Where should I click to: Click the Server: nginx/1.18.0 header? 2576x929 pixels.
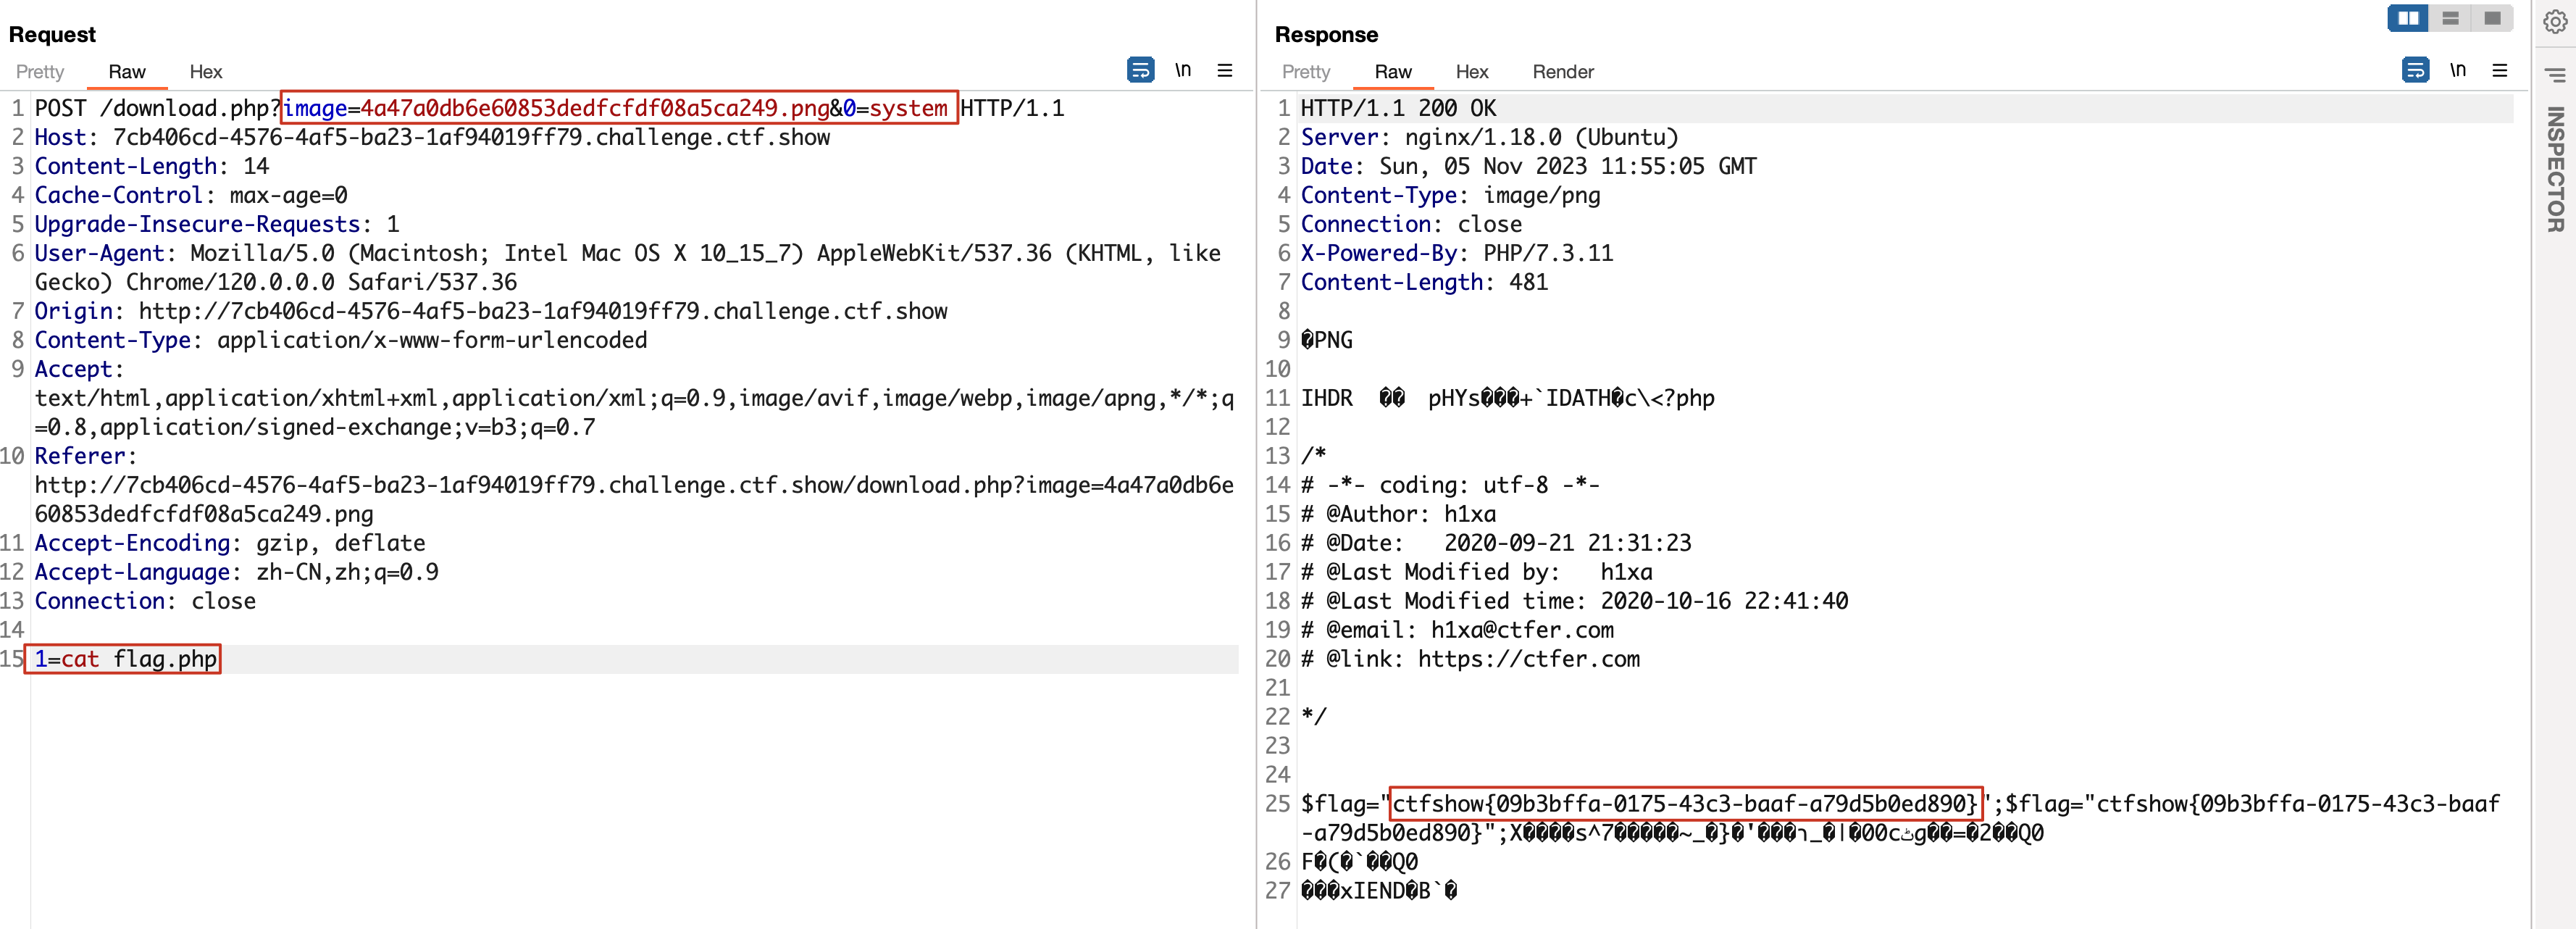[1489, 137]
